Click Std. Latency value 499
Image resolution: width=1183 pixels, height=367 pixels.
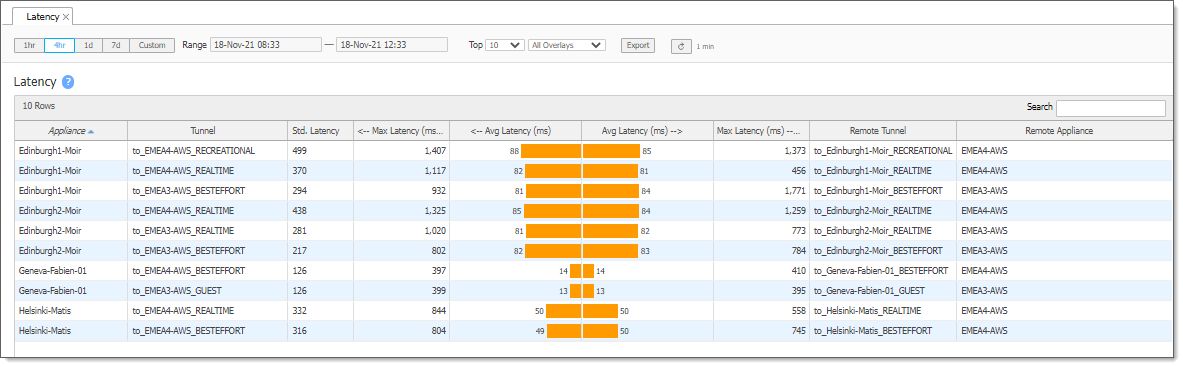tap(300, 151)
